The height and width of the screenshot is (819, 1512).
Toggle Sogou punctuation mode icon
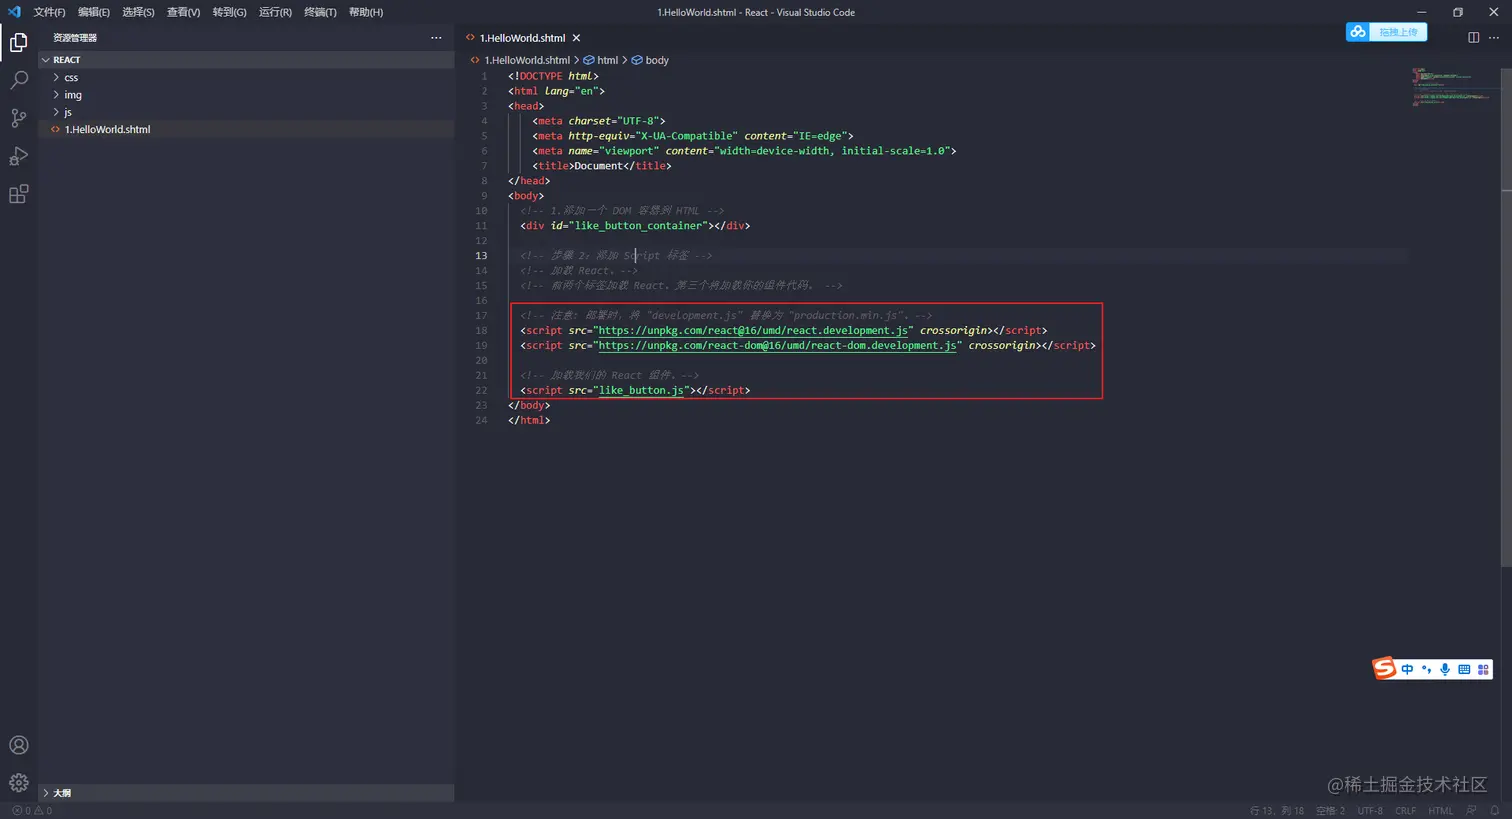point(1426,669)
